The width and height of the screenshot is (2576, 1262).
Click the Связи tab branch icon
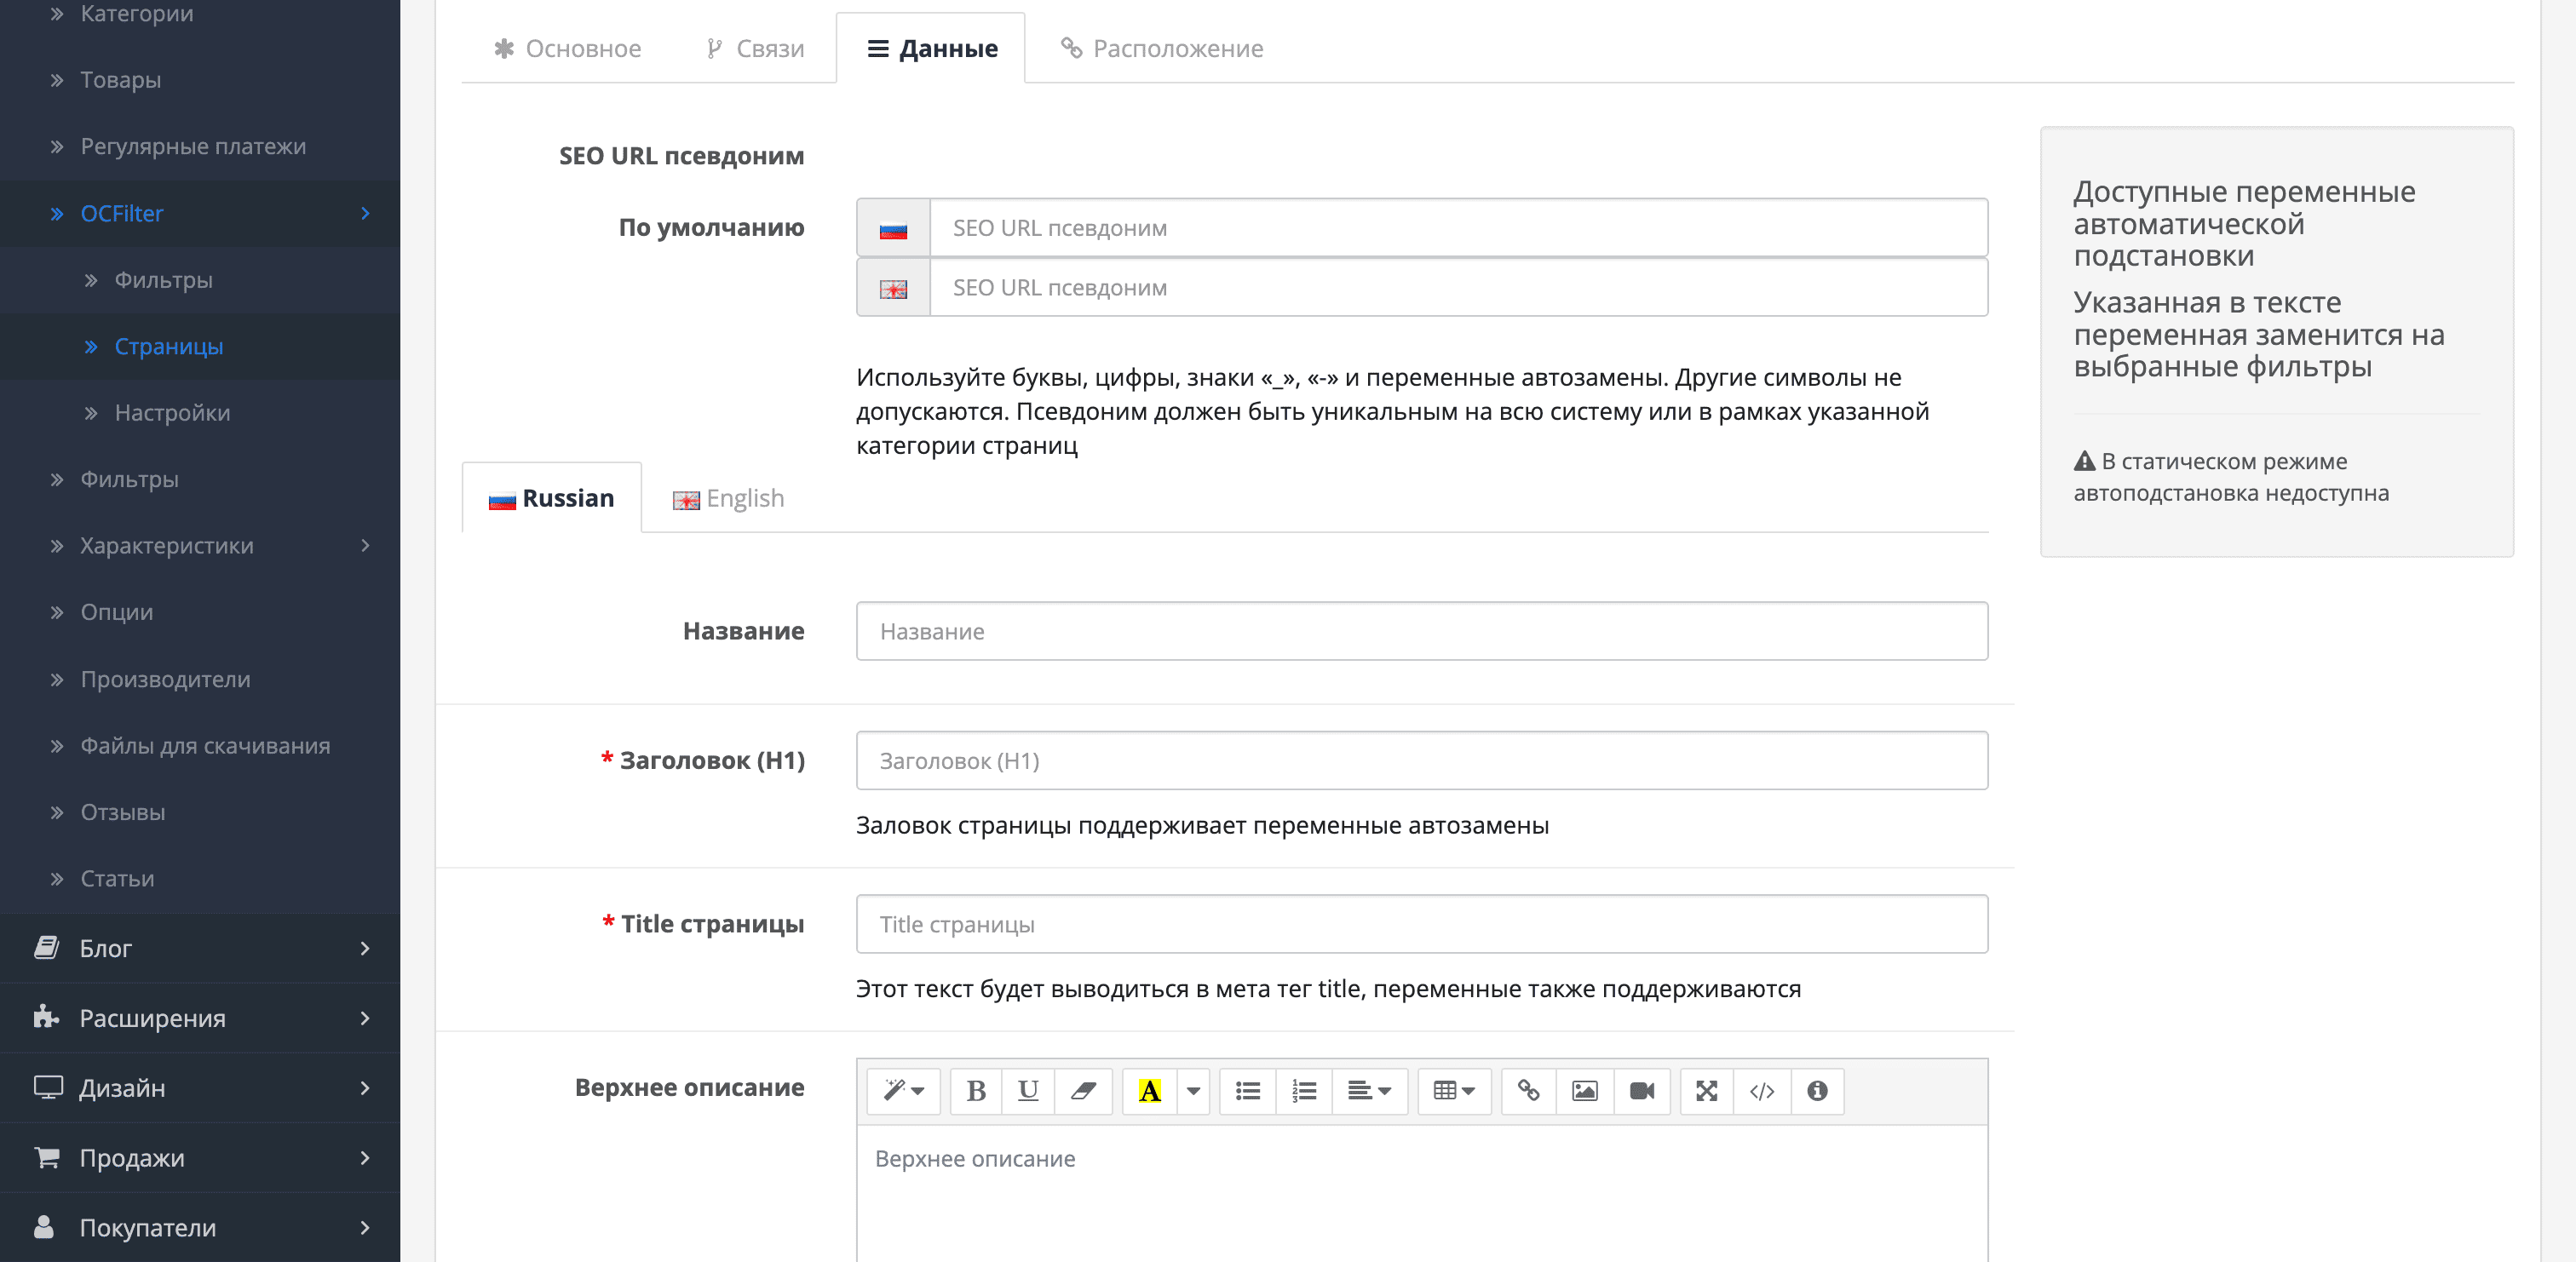point(714,48)
